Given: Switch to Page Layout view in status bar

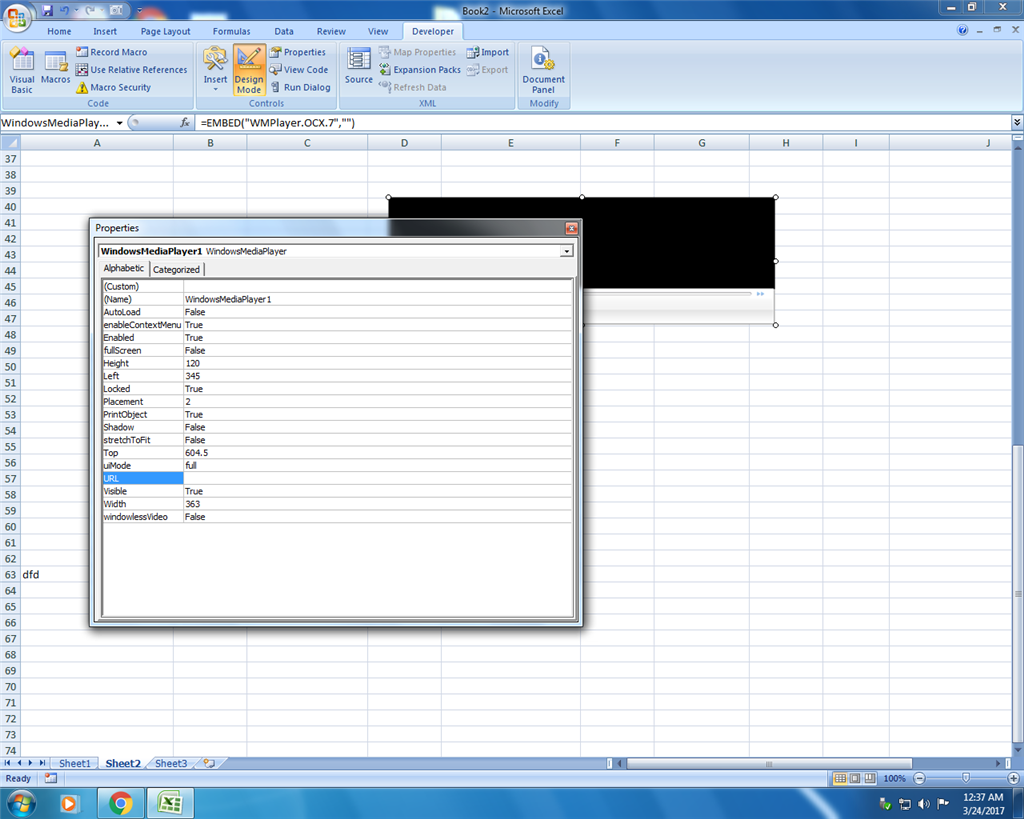Looking at the screenshot, I should click(855, 779).
